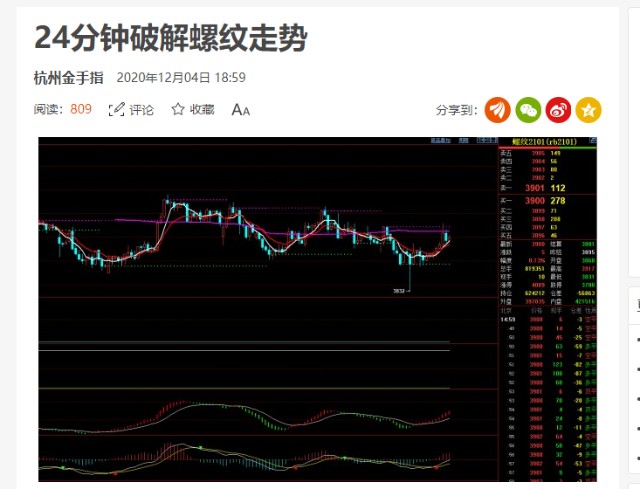Click the favorite star outline icon
640x489 pixels.
point(178,109)
